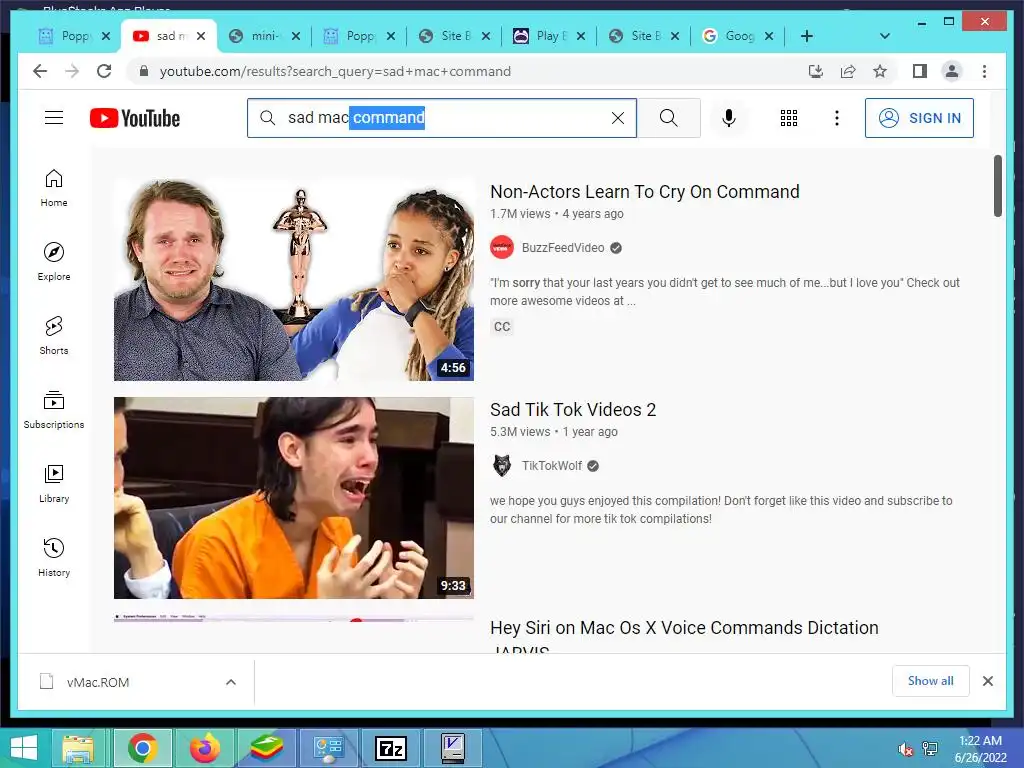Open 7-Zip from the taskbar
Screen dimensions: 1024x768
point(391,748)
